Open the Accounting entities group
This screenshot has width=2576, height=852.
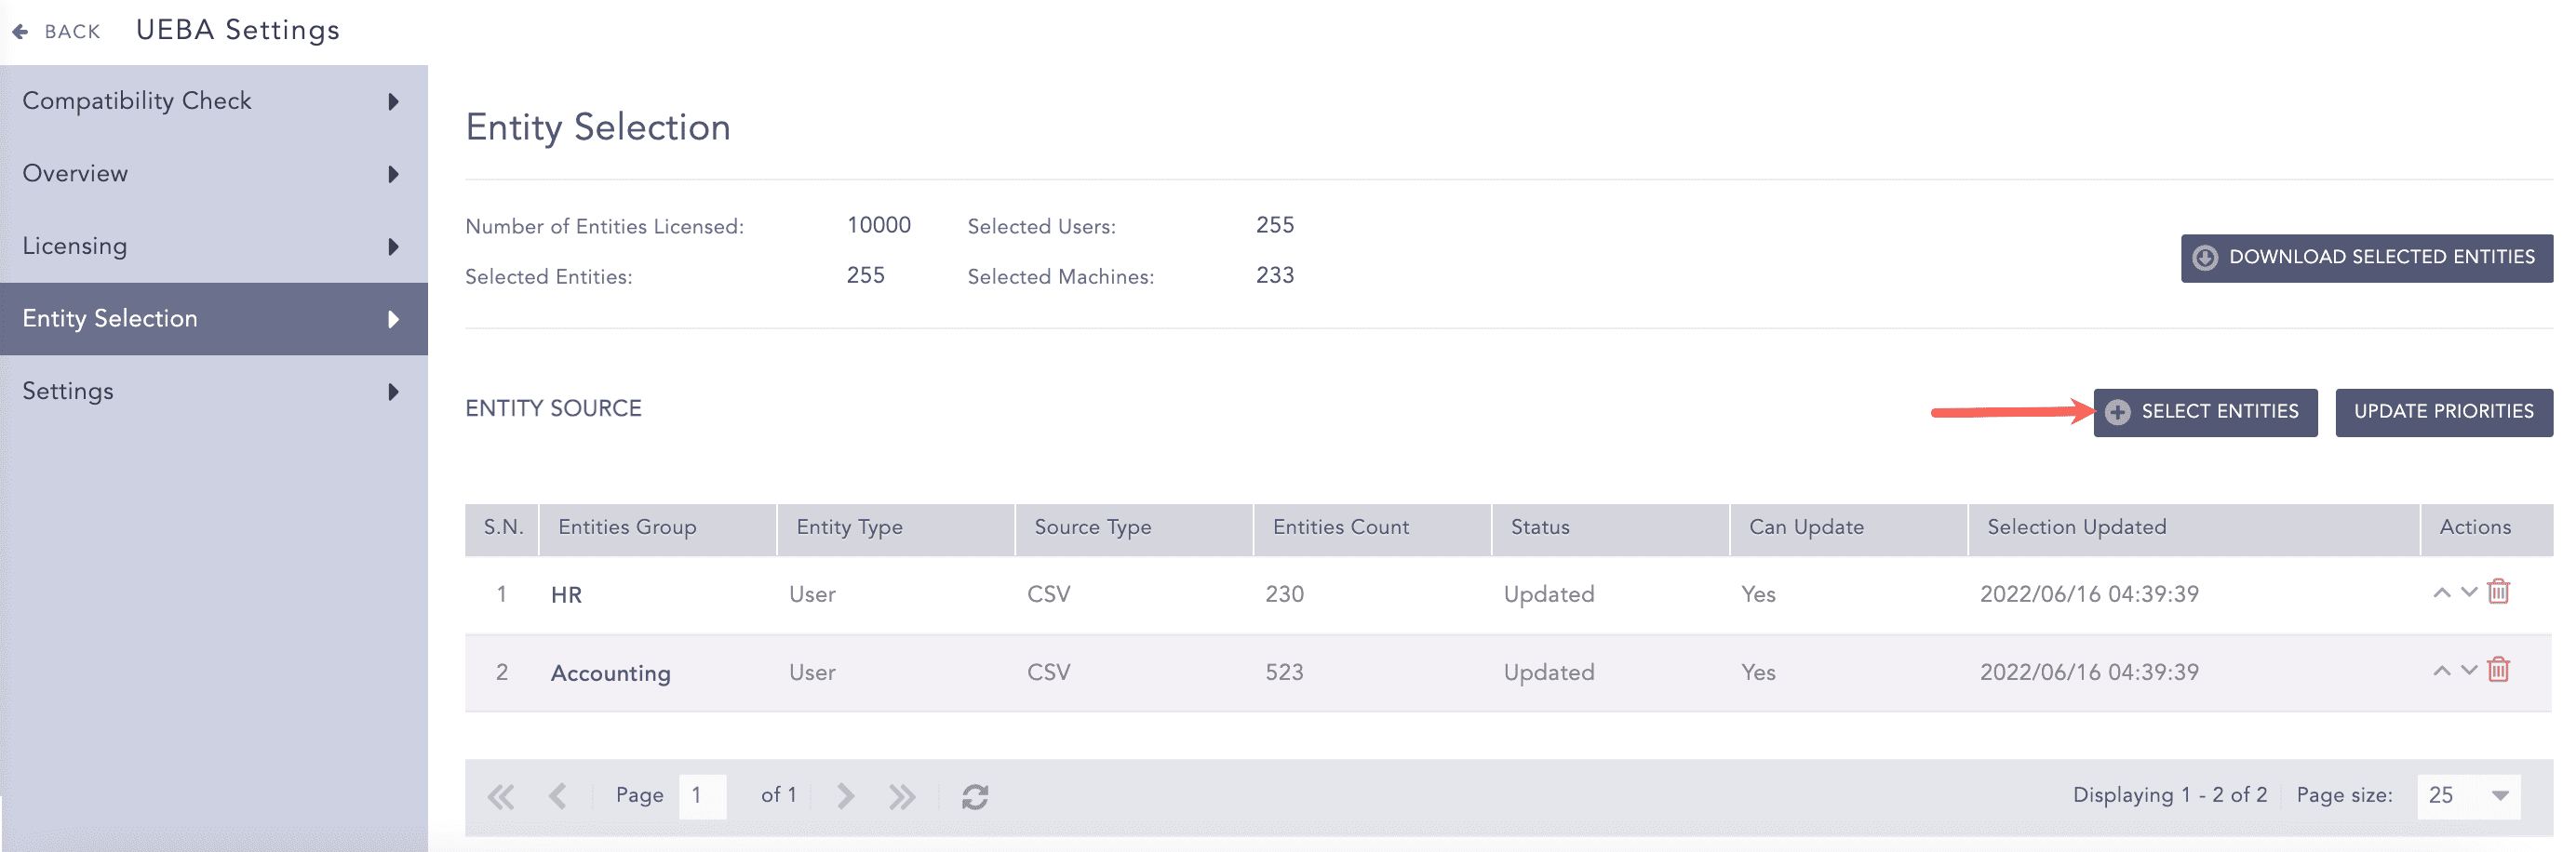click(x=611, y=672)
